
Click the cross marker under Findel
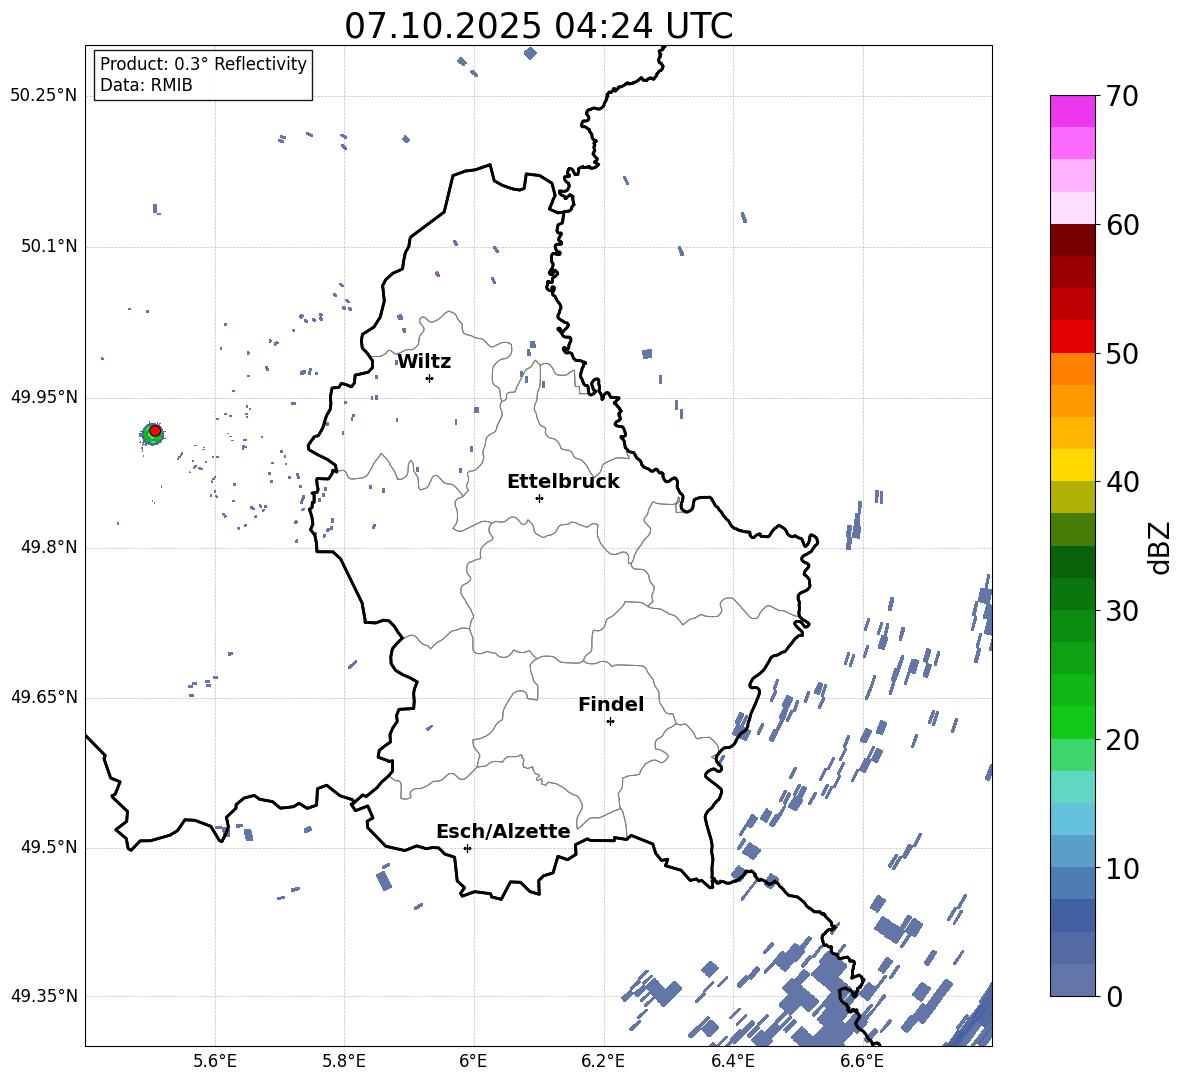610,722
